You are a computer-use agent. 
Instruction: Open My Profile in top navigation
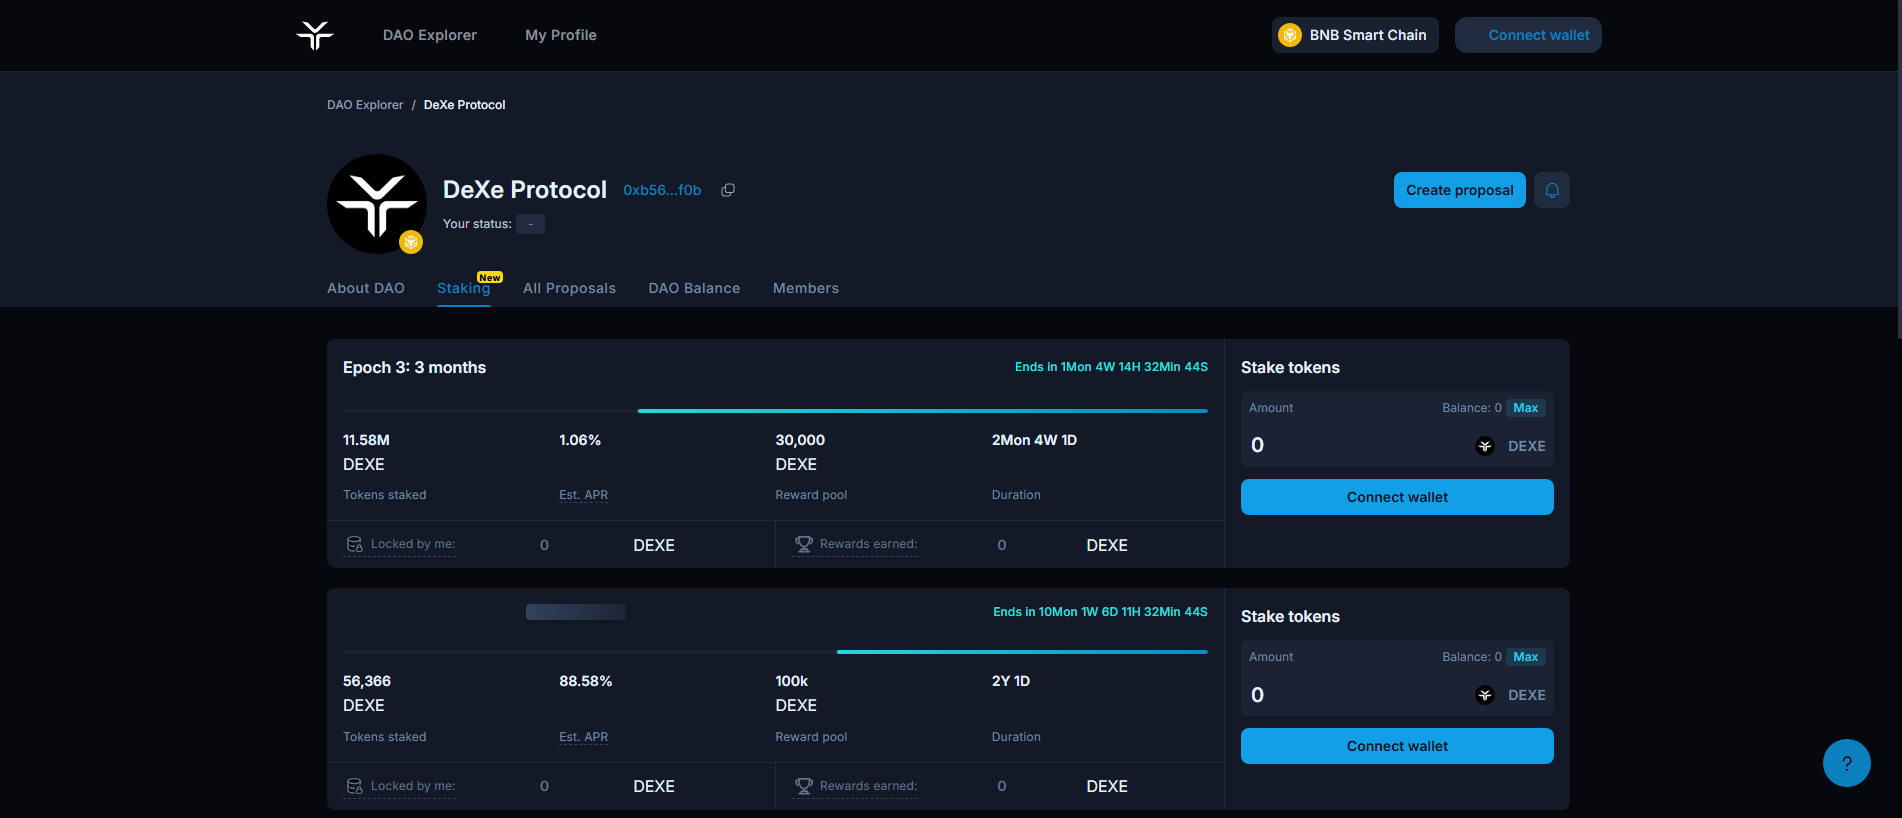click(x=561, y=35)
